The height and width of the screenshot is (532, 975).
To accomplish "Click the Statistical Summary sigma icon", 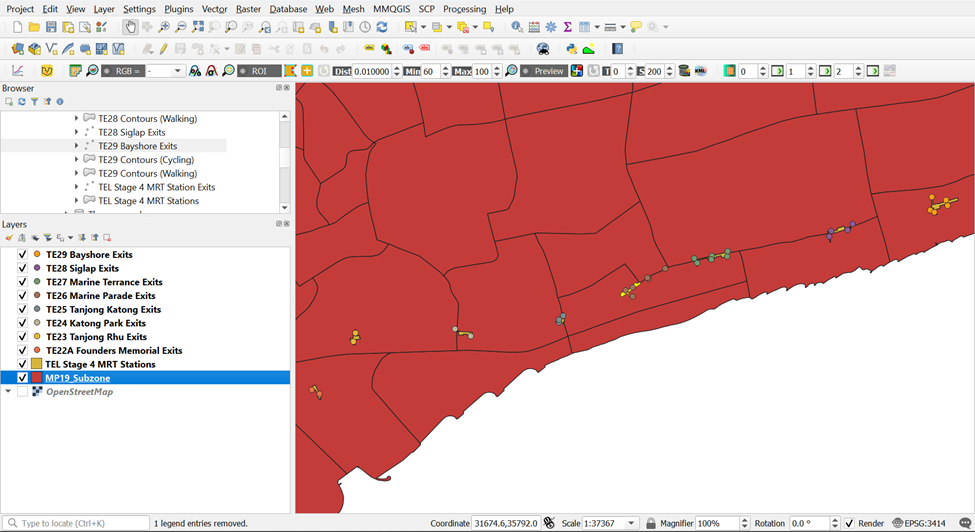I will point(567,27).
